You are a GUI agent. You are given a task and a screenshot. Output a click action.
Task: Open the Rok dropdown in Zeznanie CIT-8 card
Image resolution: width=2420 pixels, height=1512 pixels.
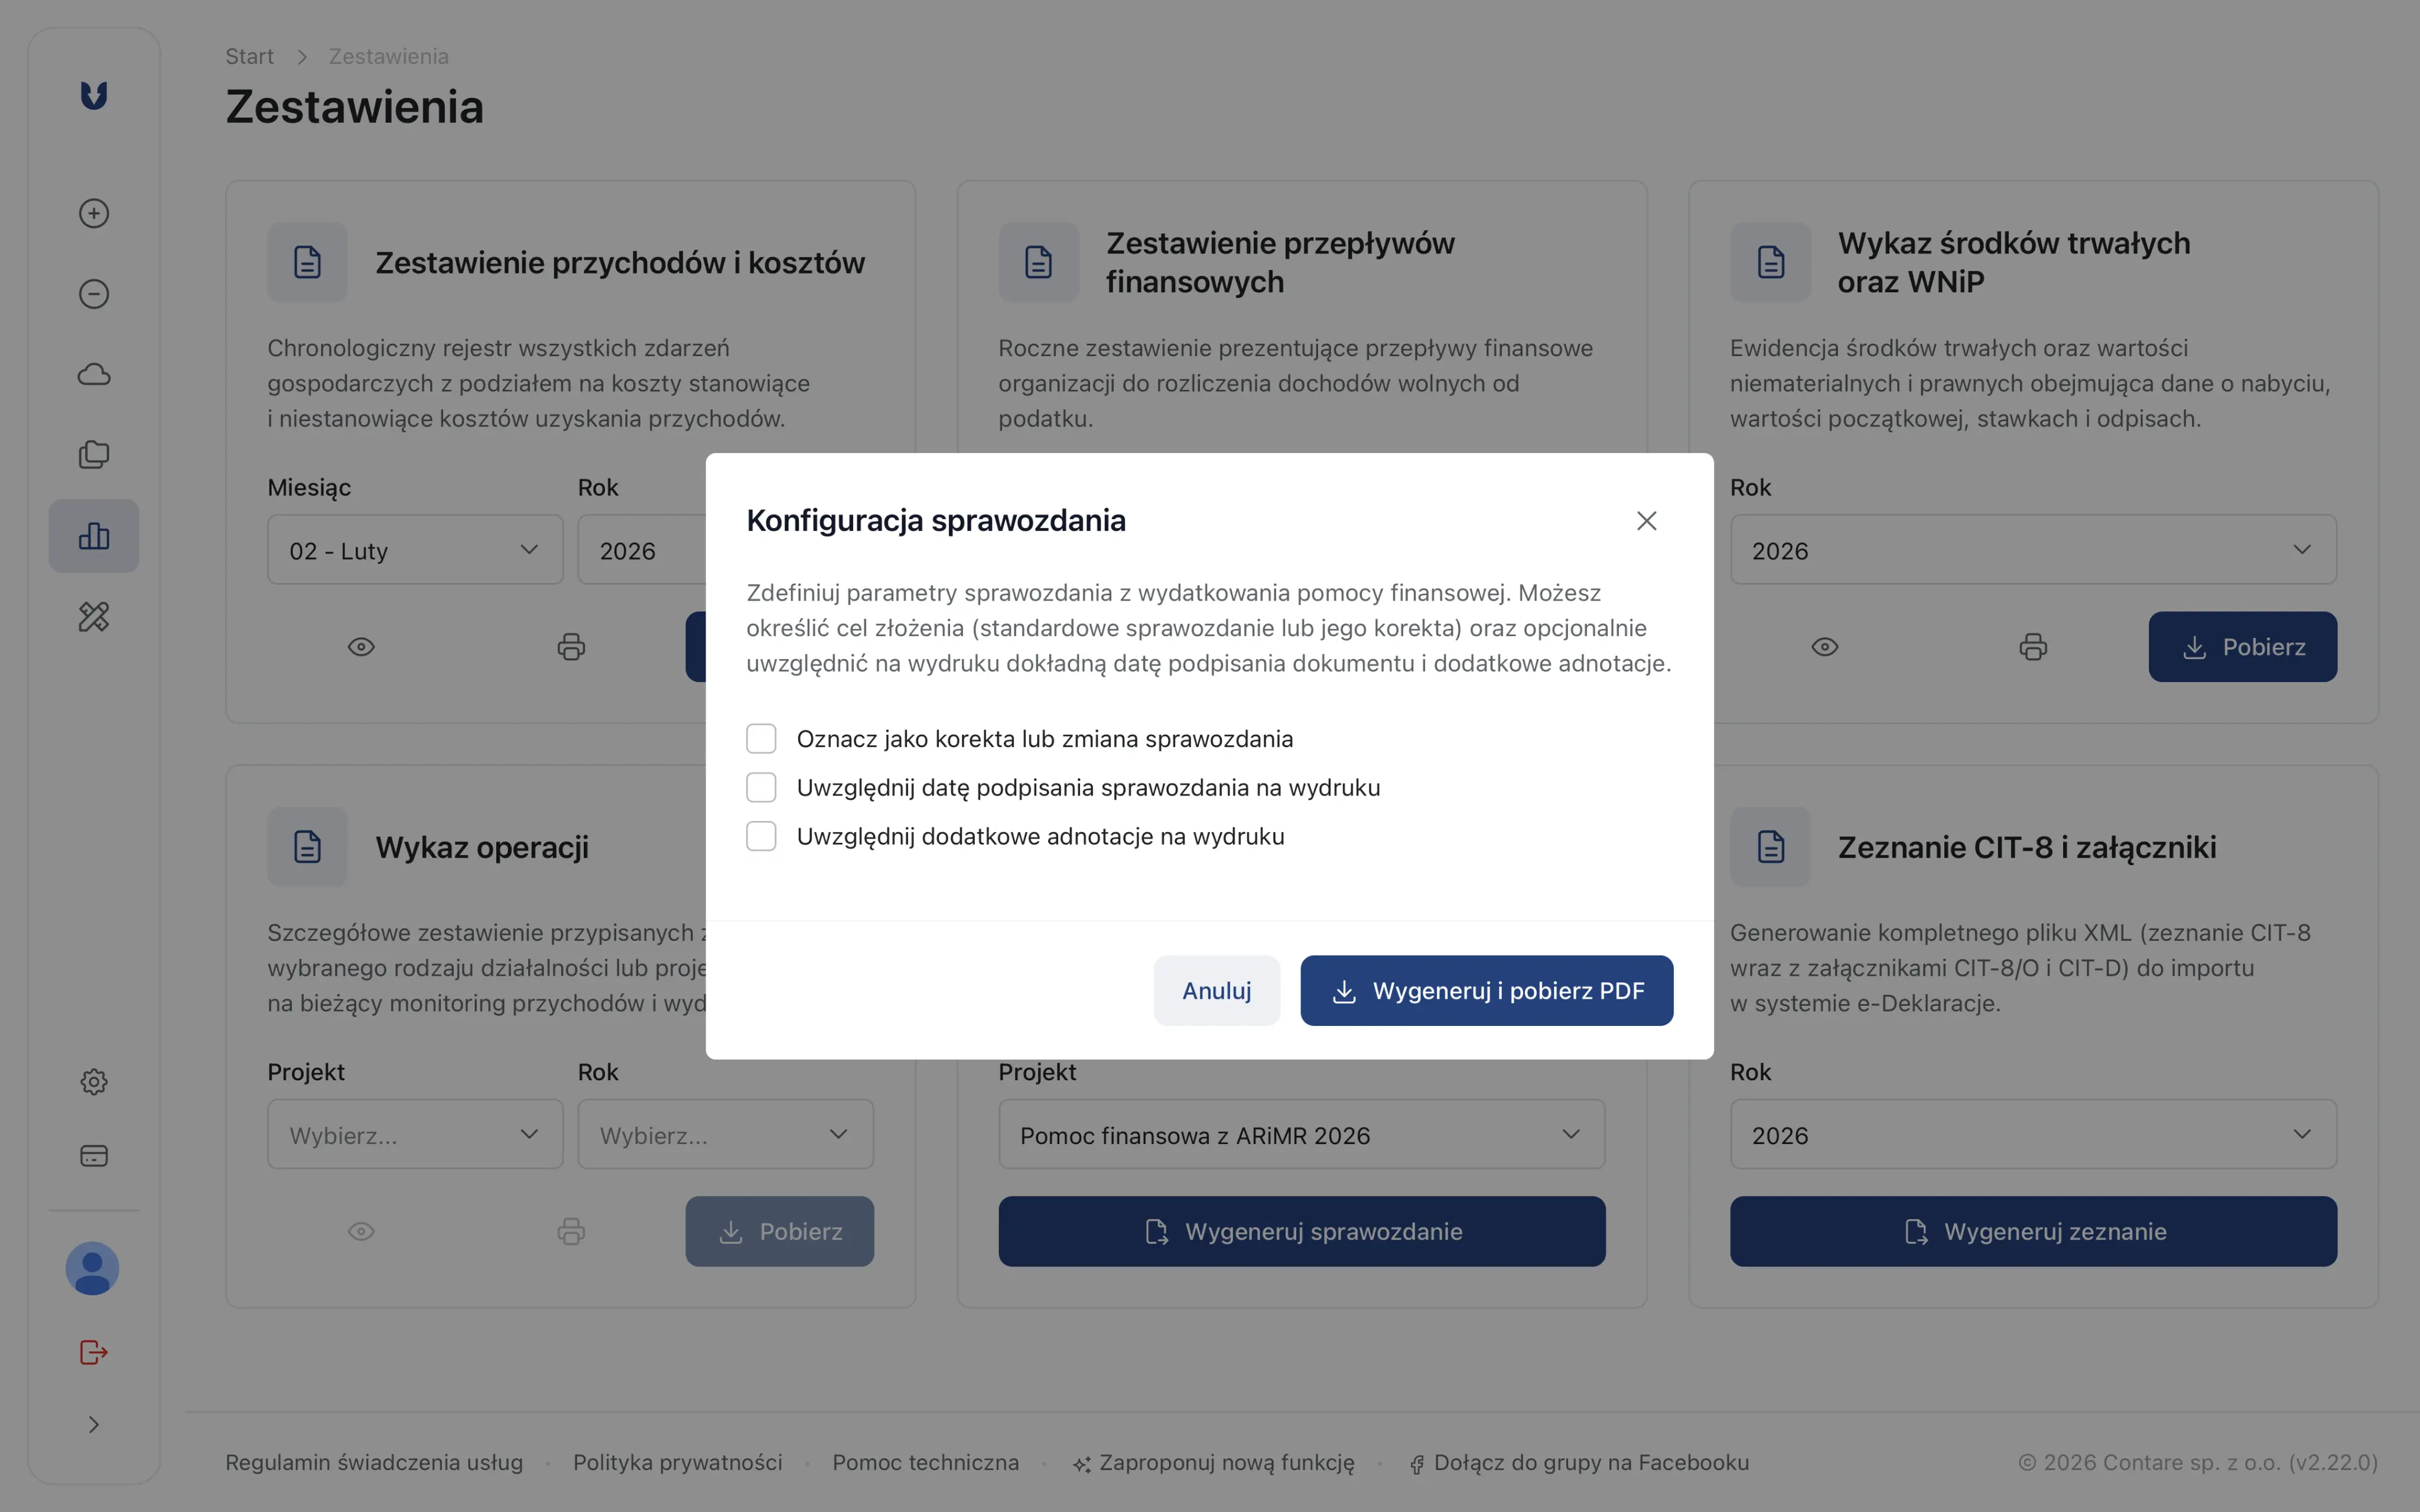[2033, 1135]
